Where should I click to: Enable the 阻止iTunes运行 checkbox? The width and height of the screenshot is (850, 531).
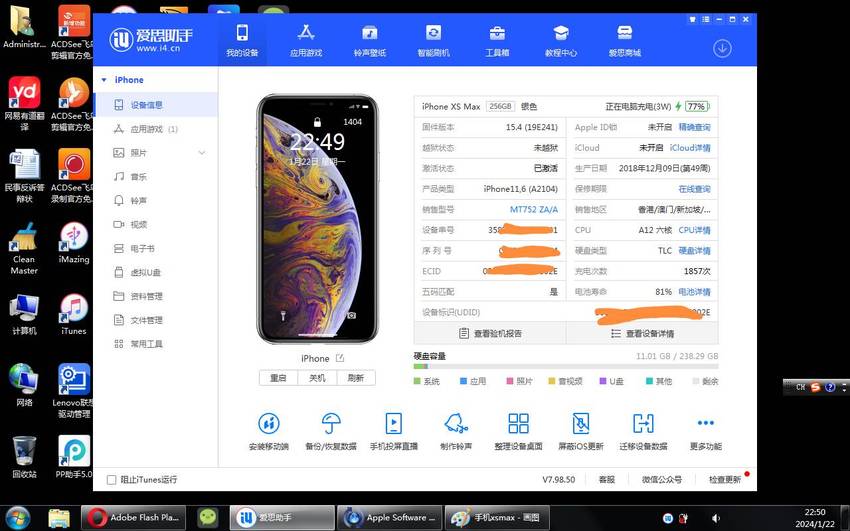(112, 480)
